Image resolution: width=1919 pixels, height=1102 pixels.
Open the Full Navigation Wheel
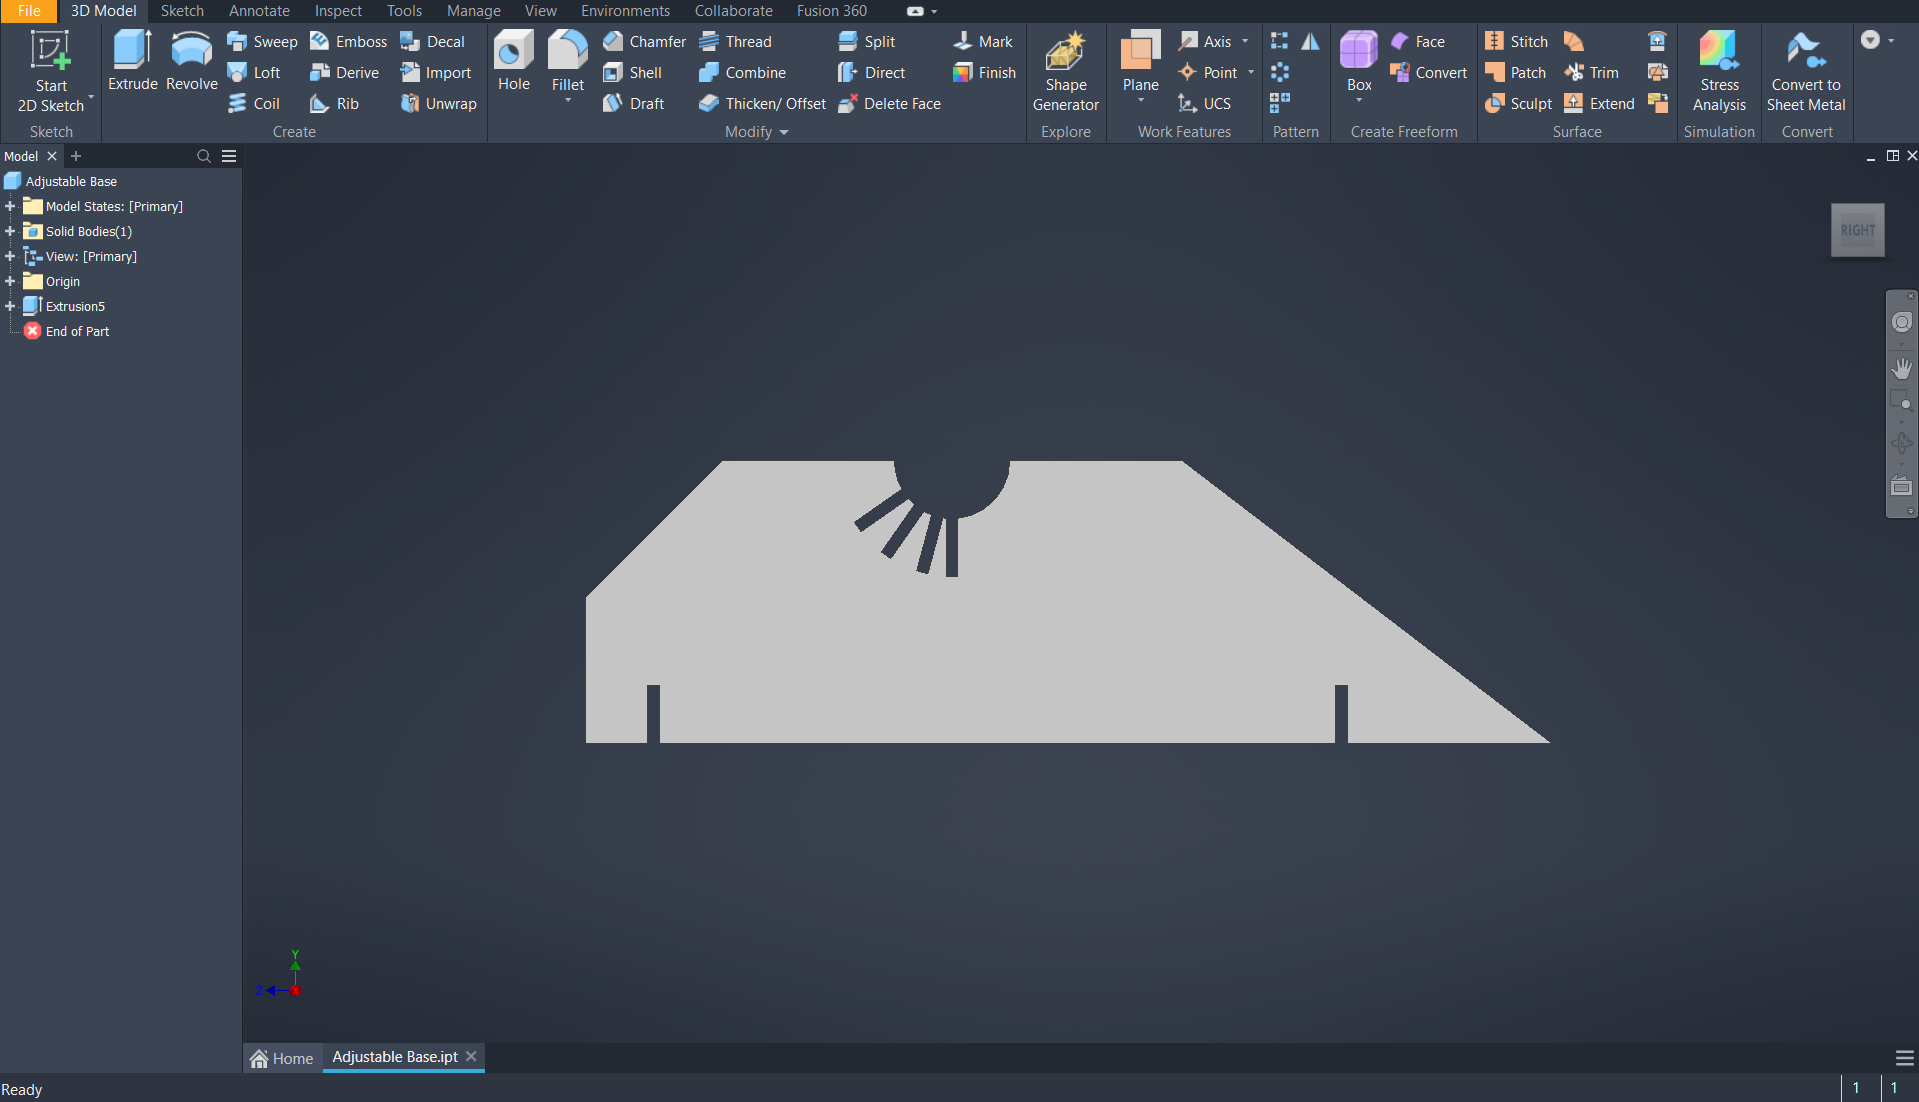(1901, 322)
